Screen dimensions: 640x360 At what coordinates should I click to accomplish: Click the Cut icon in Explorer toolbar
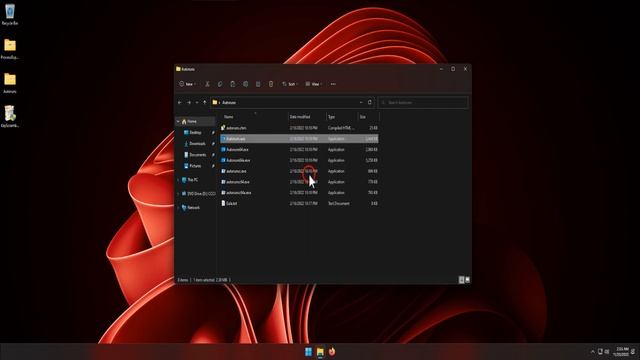pyautogui.click(x=207, y=84)
